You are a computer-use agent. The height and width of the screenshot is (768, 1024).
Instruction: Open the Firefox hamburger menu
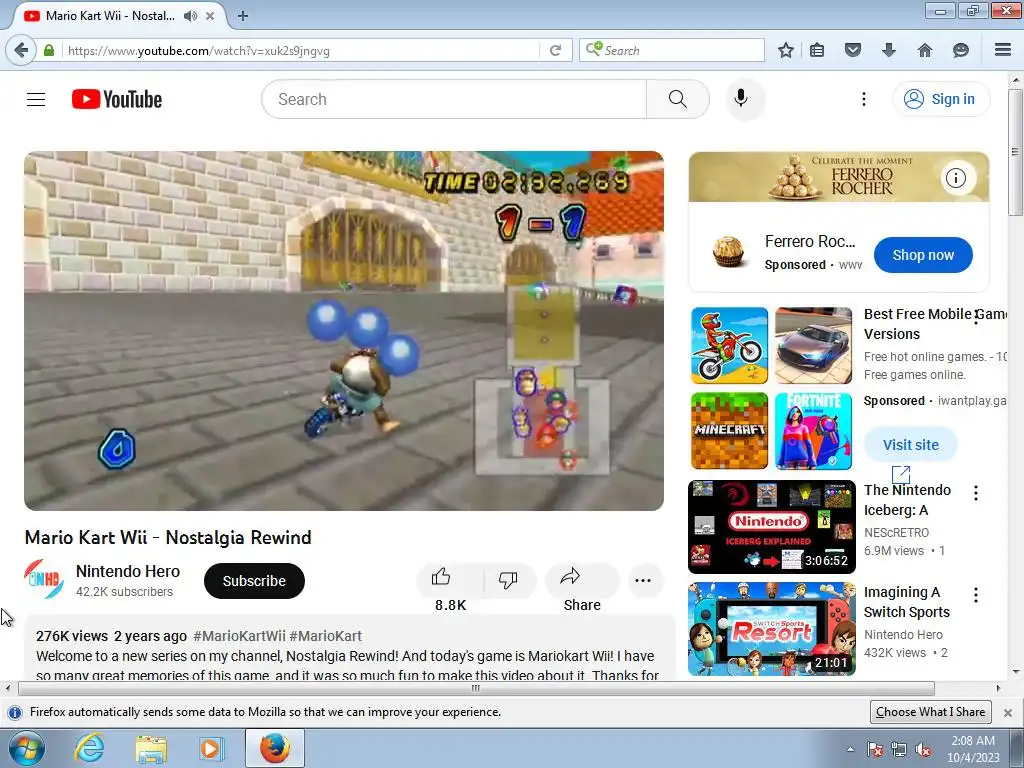1003,50
